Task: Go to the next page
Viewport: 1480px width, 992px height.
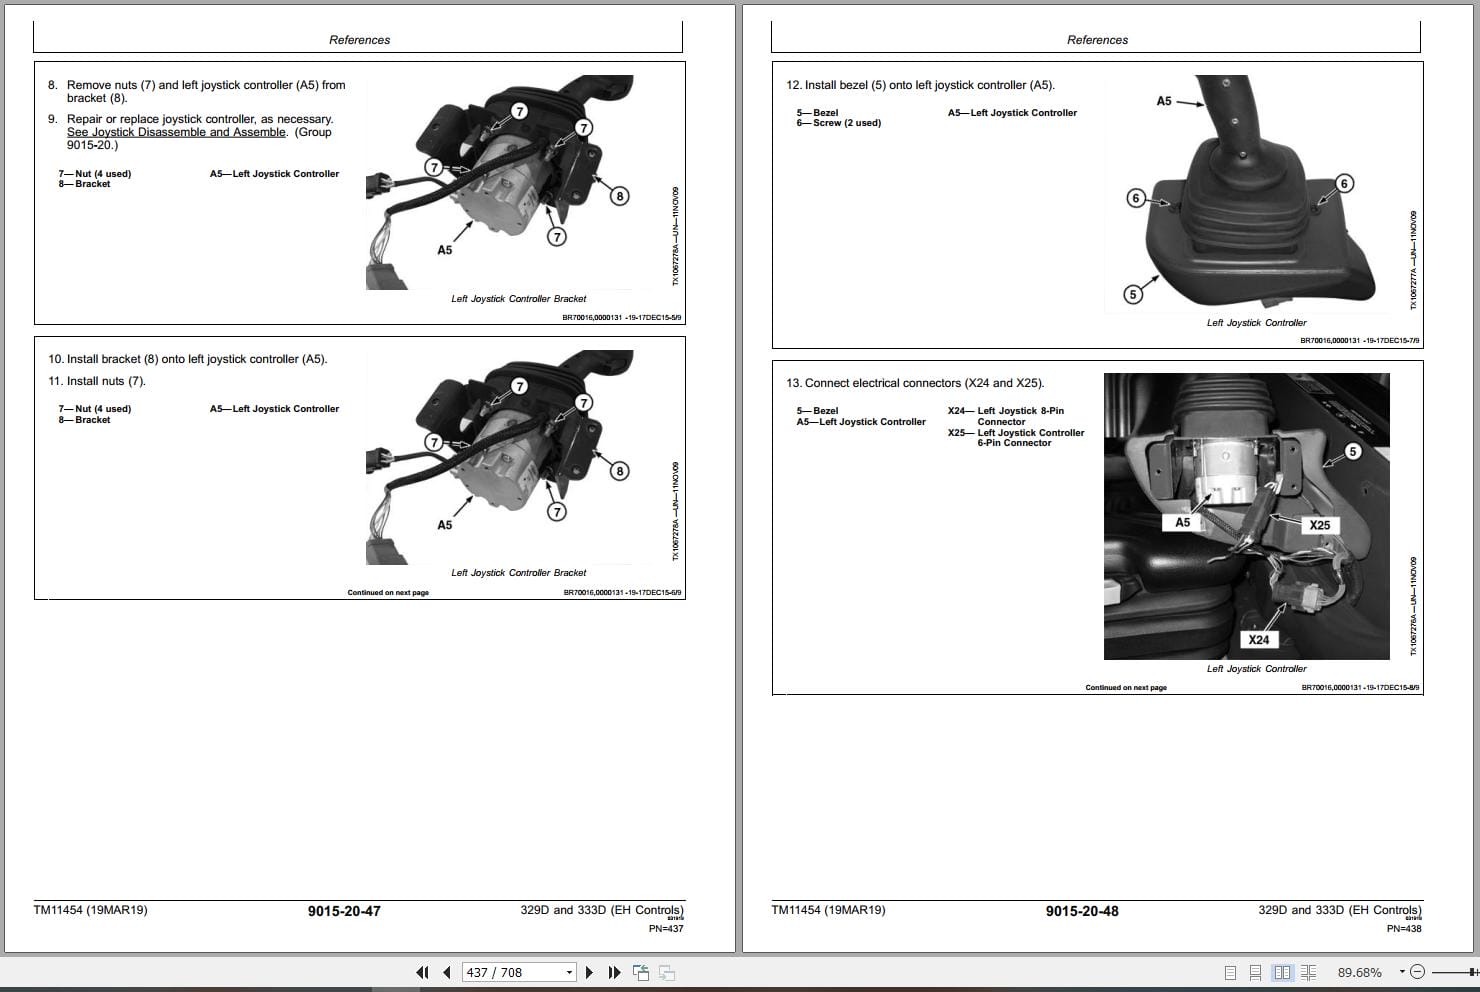Action: tap(589, 972)
